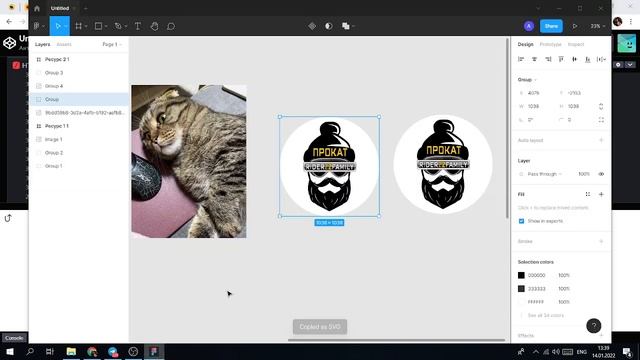
Task: Select the Comment tool
Action: coord(171,26)
